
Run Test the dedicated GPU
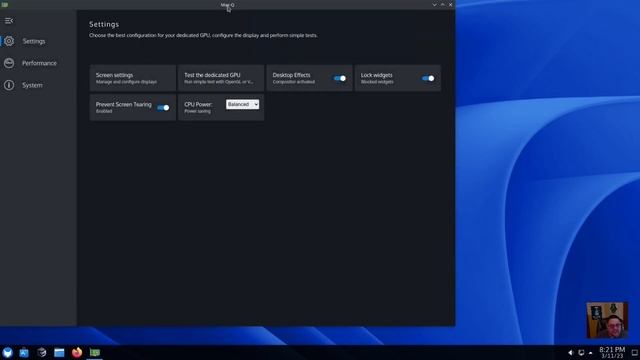(x=221, y=78)
